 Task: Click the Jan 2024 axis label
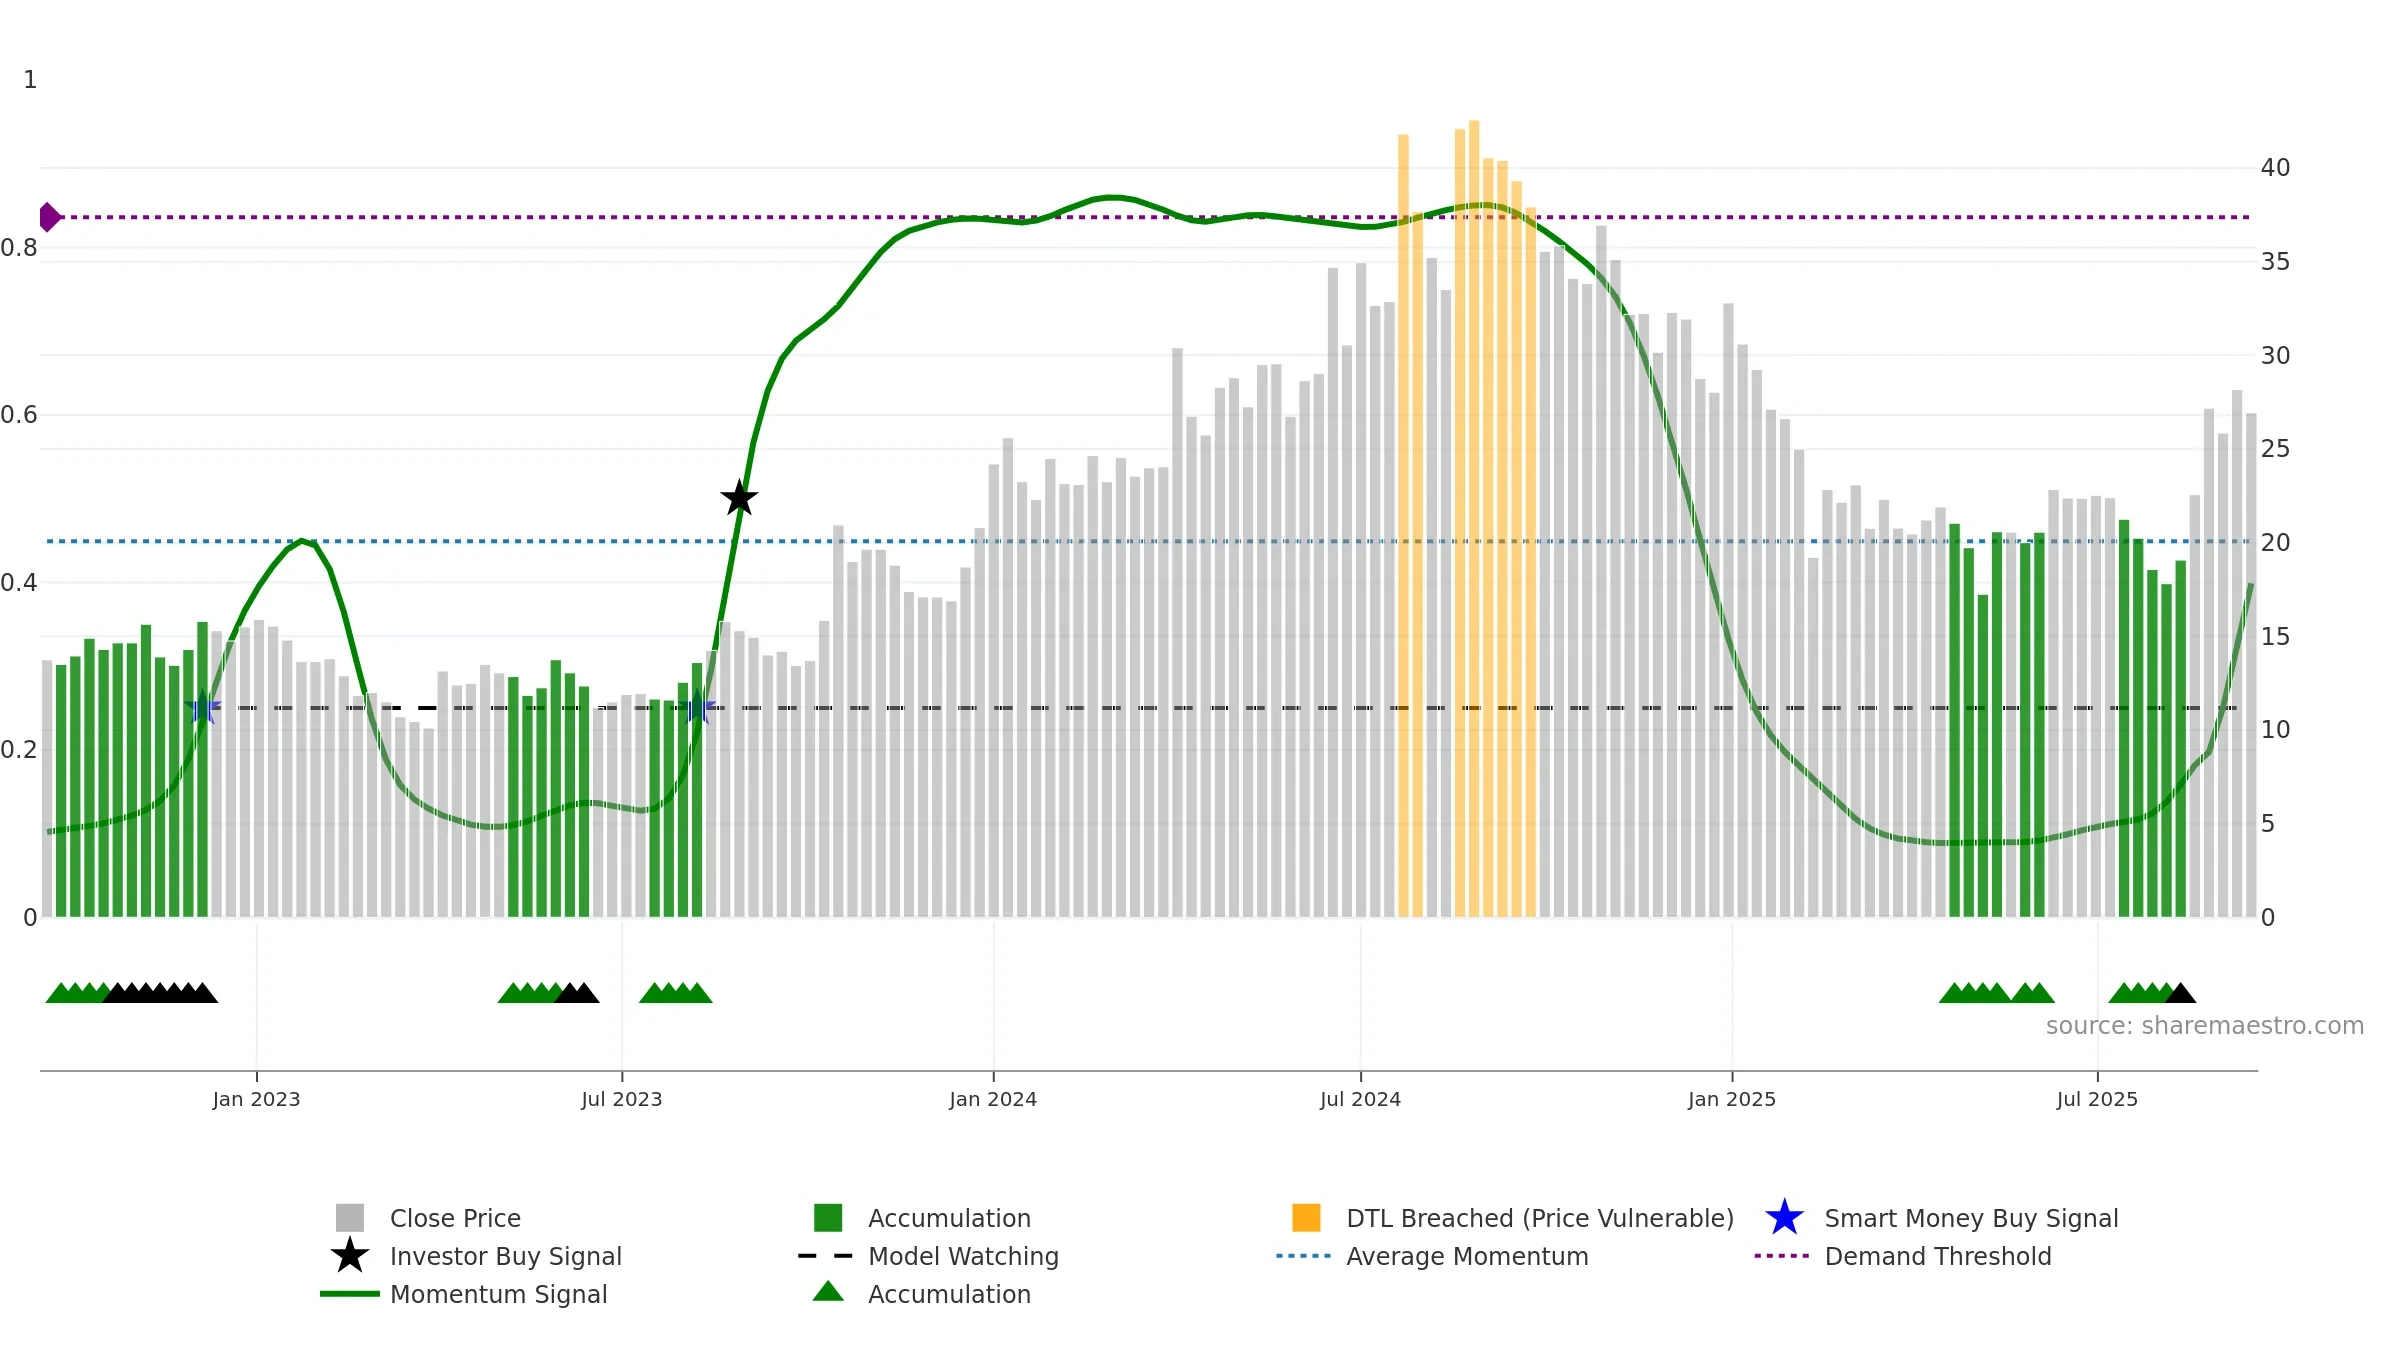point(993,1100)
